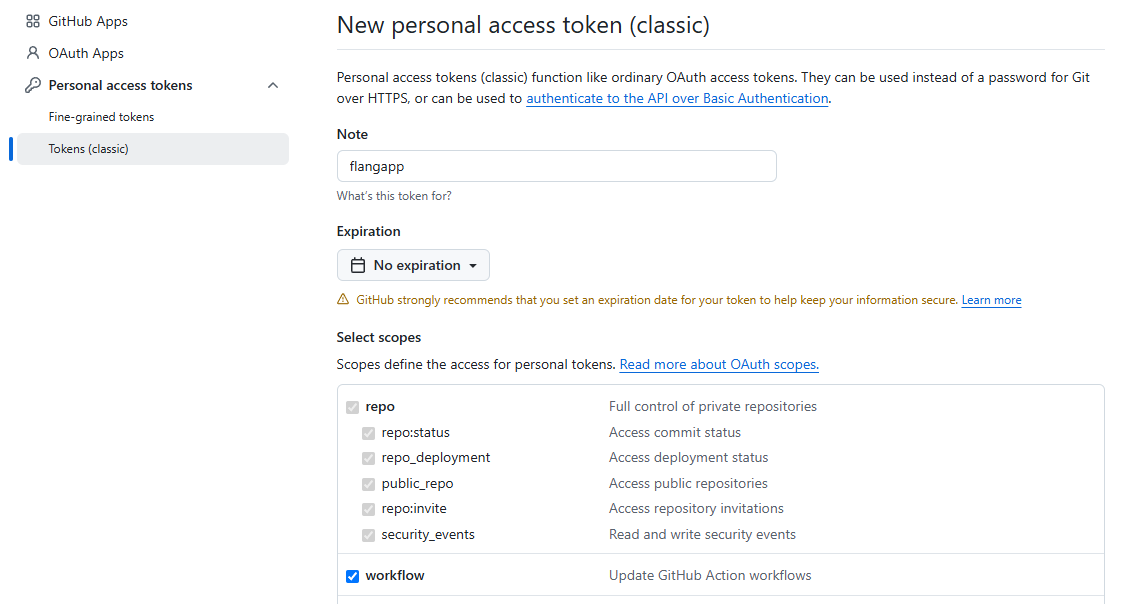Screen dimensions: 1125x604
Task: Open Fine-grained tokens page
Action: click(101, 117)
